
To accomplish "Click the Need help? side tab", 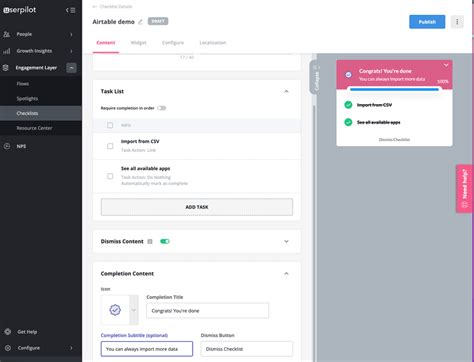I will coord(465,189).
